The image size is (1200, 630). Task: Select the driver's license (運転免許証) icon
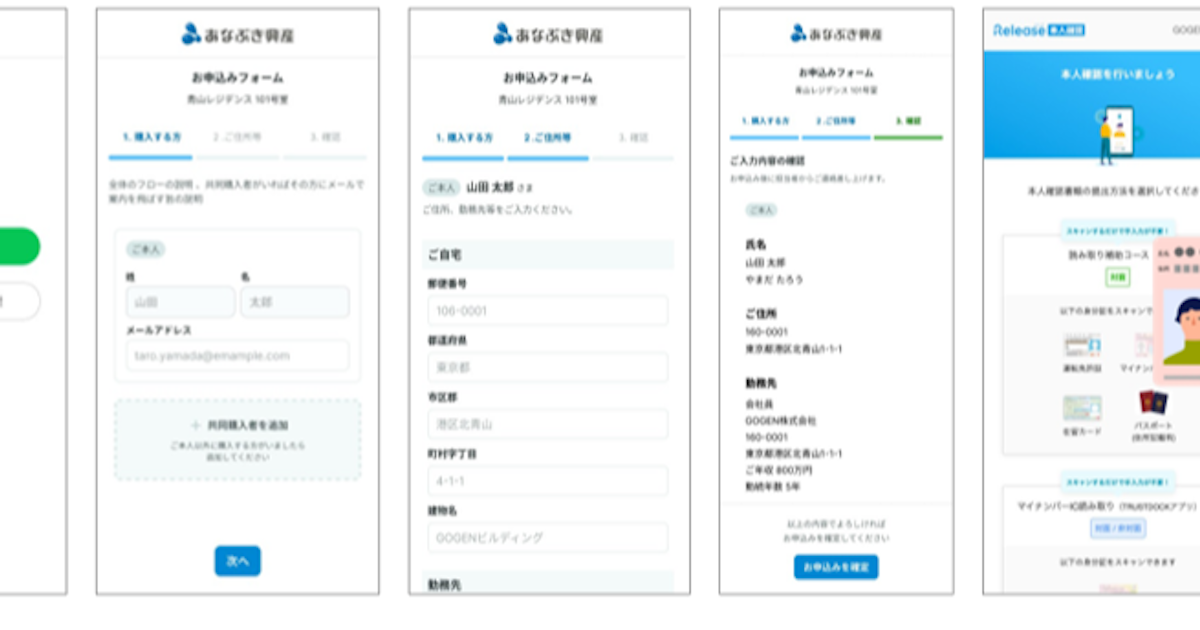tap(1081, 349)
